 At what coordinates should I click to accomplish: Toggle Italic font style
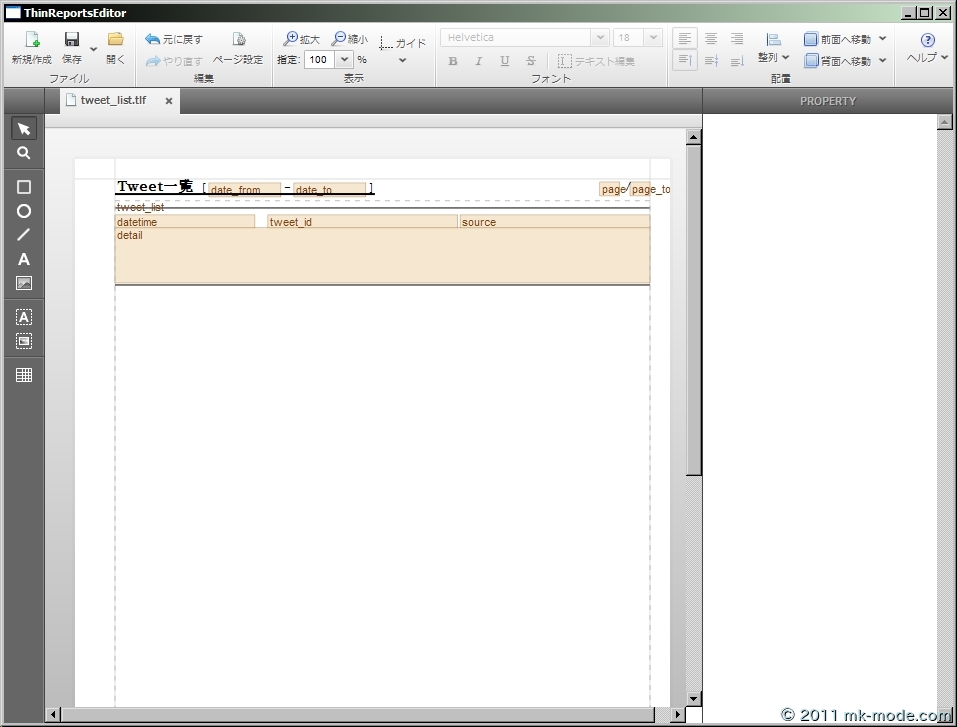click(479, 61)
